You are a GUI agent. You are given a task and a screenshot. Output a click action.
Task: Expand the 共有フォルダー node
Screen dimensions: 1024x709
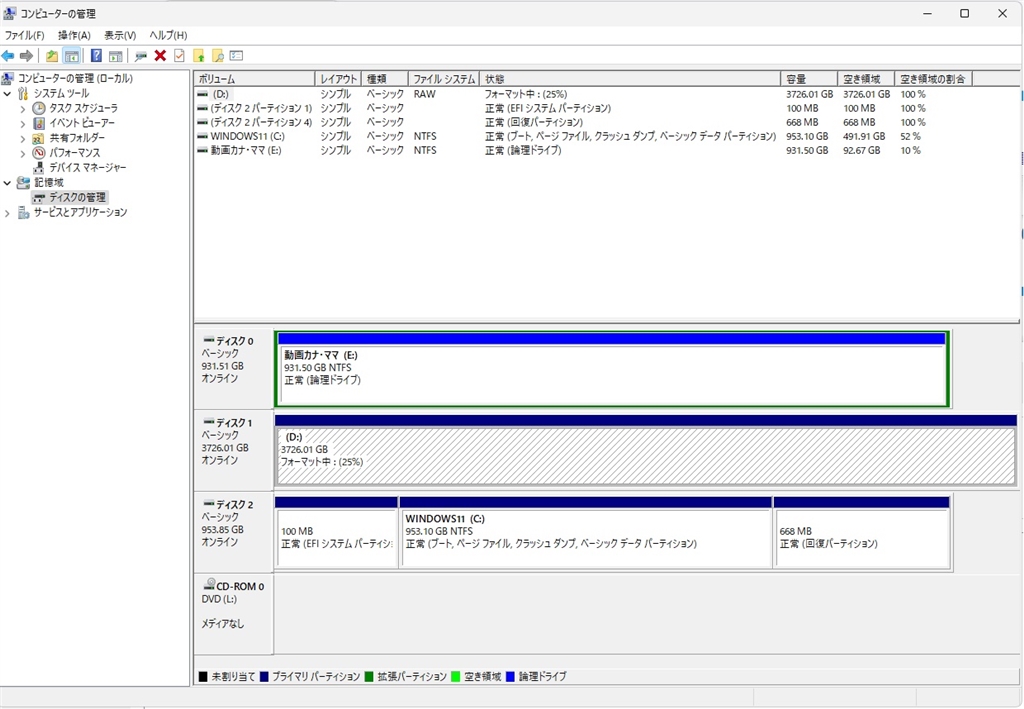[23, 138]
